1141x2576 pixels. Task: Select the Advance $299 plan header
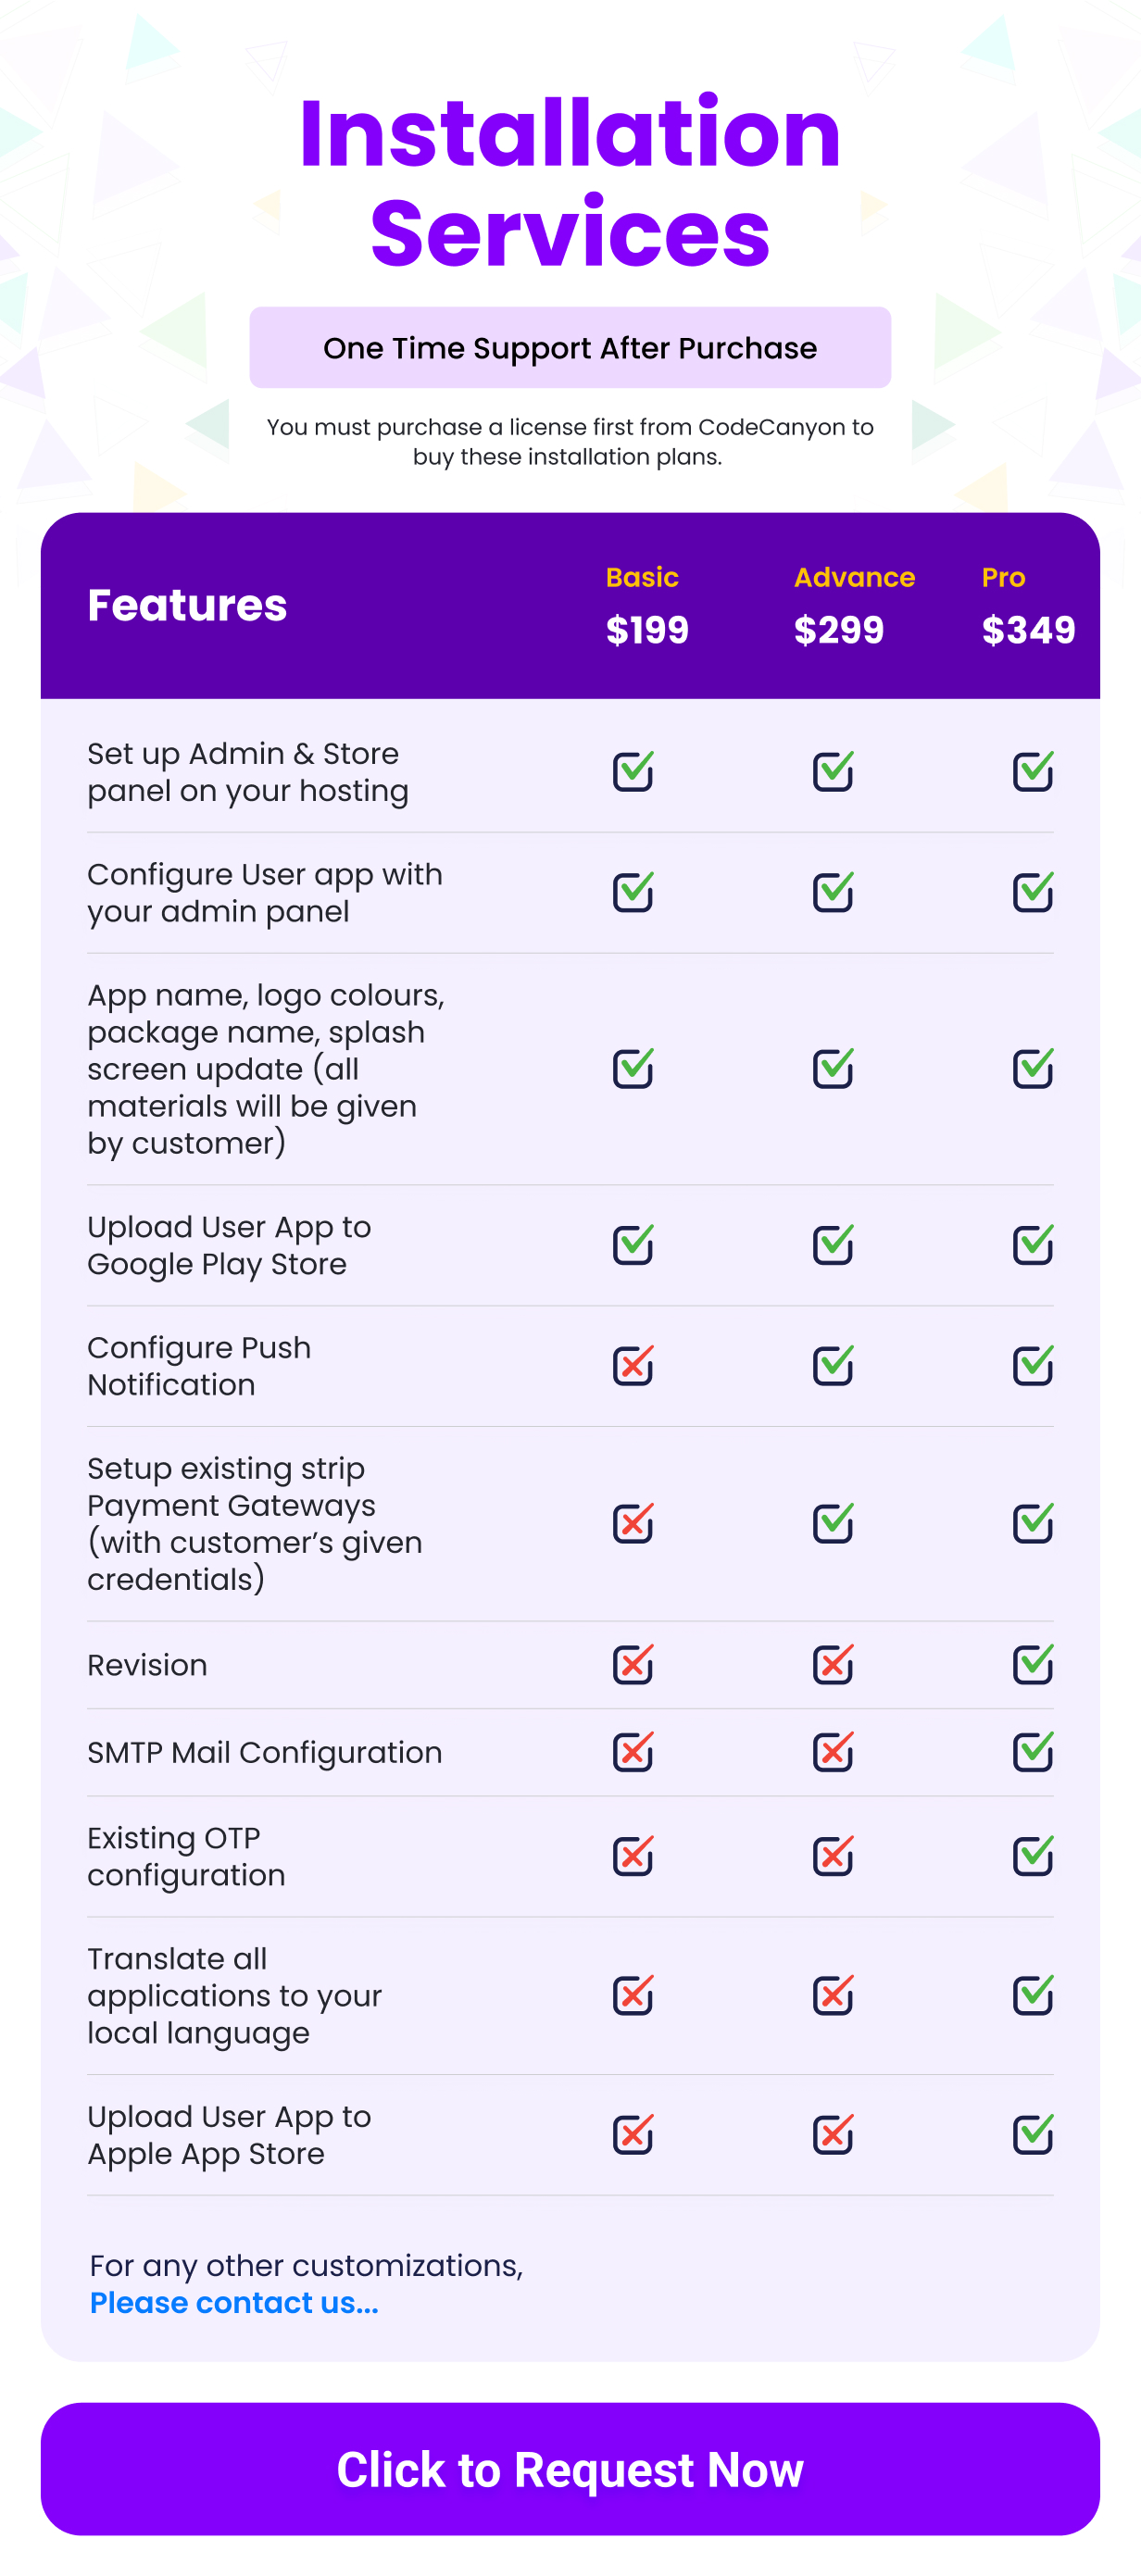(854, 606)
